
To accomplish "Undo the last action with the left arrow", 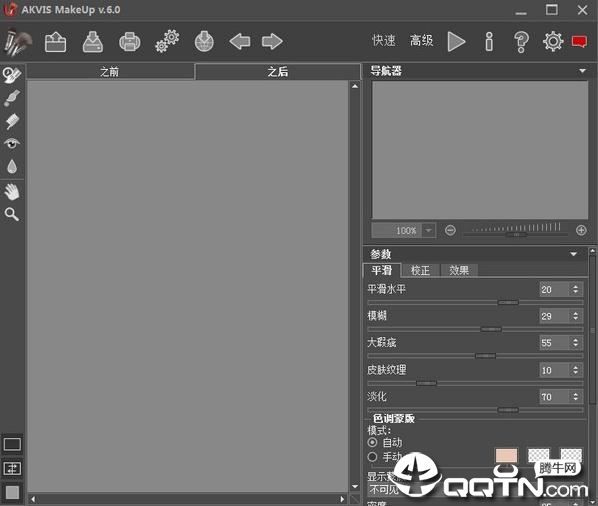I will point(240,41).
